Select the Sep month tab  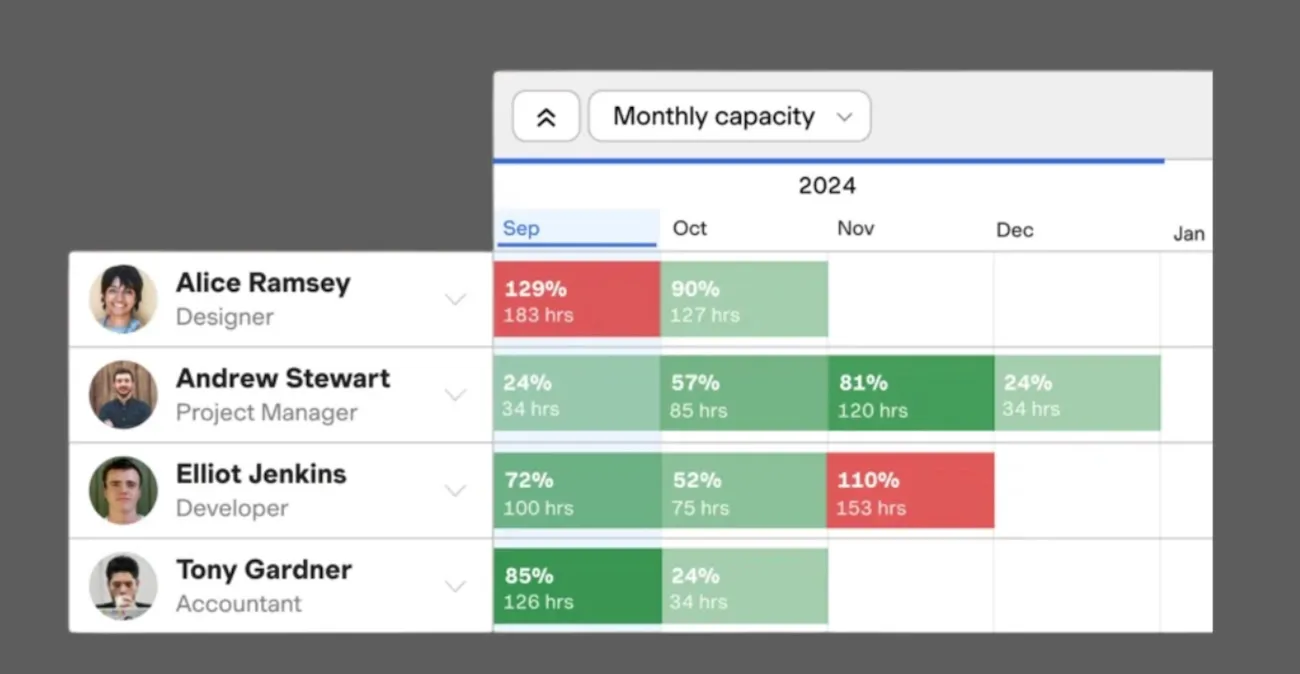pyautogui.click(x=520, y=228)
